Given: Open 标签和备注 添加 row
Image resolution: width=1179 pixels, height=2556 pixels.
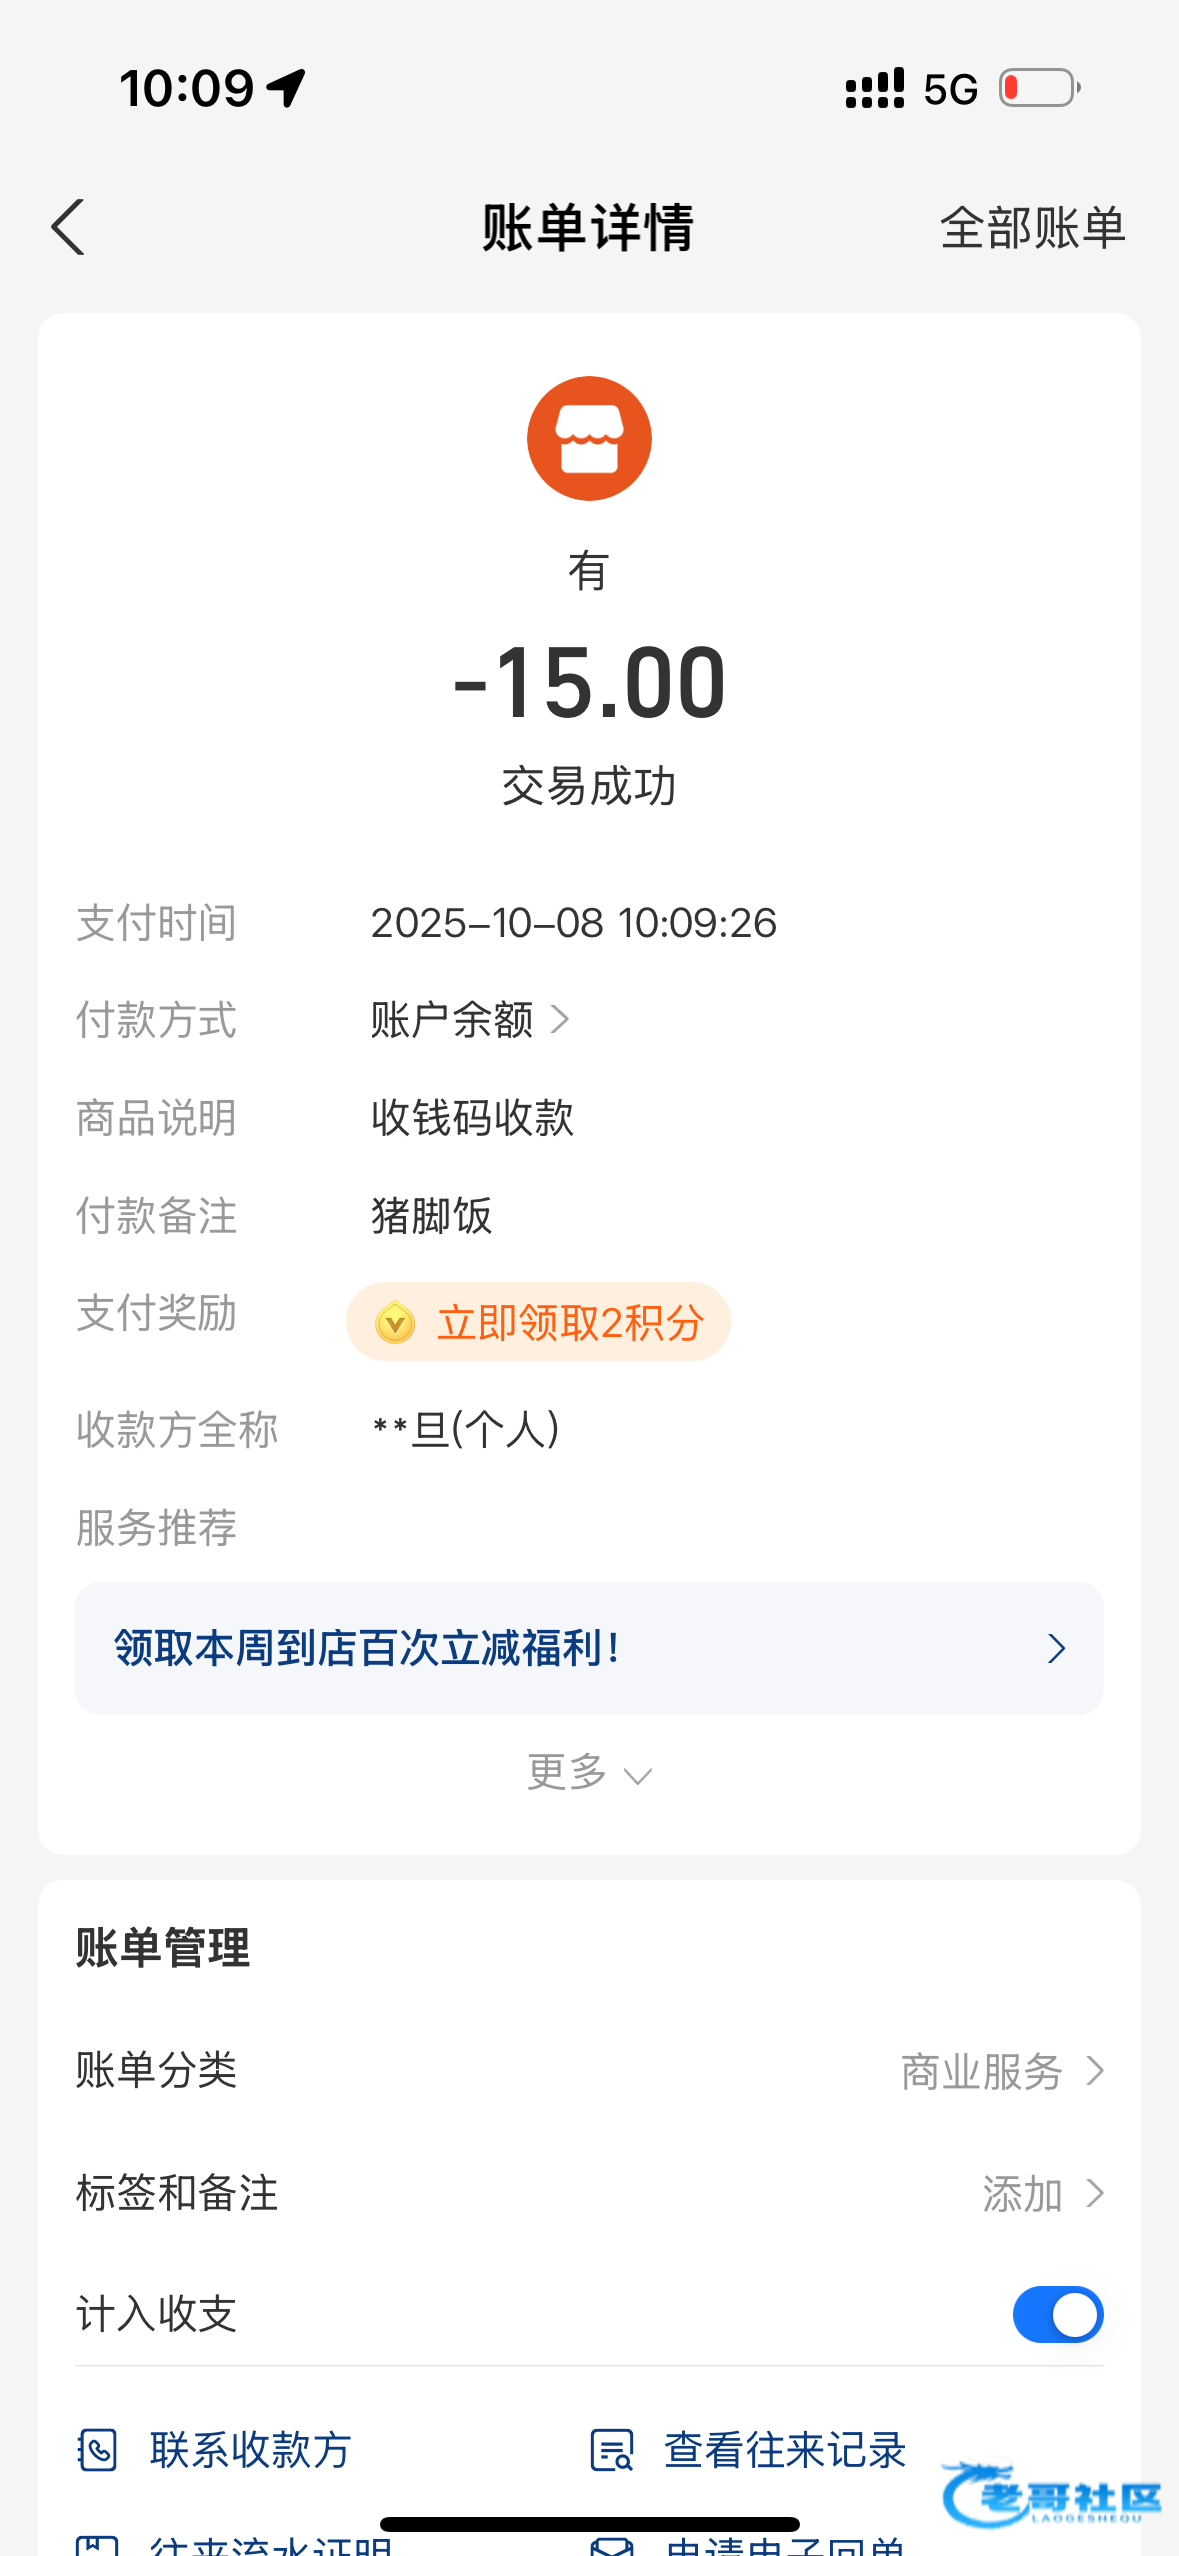Looking at the screenshot, I should pos(1040,2194).
